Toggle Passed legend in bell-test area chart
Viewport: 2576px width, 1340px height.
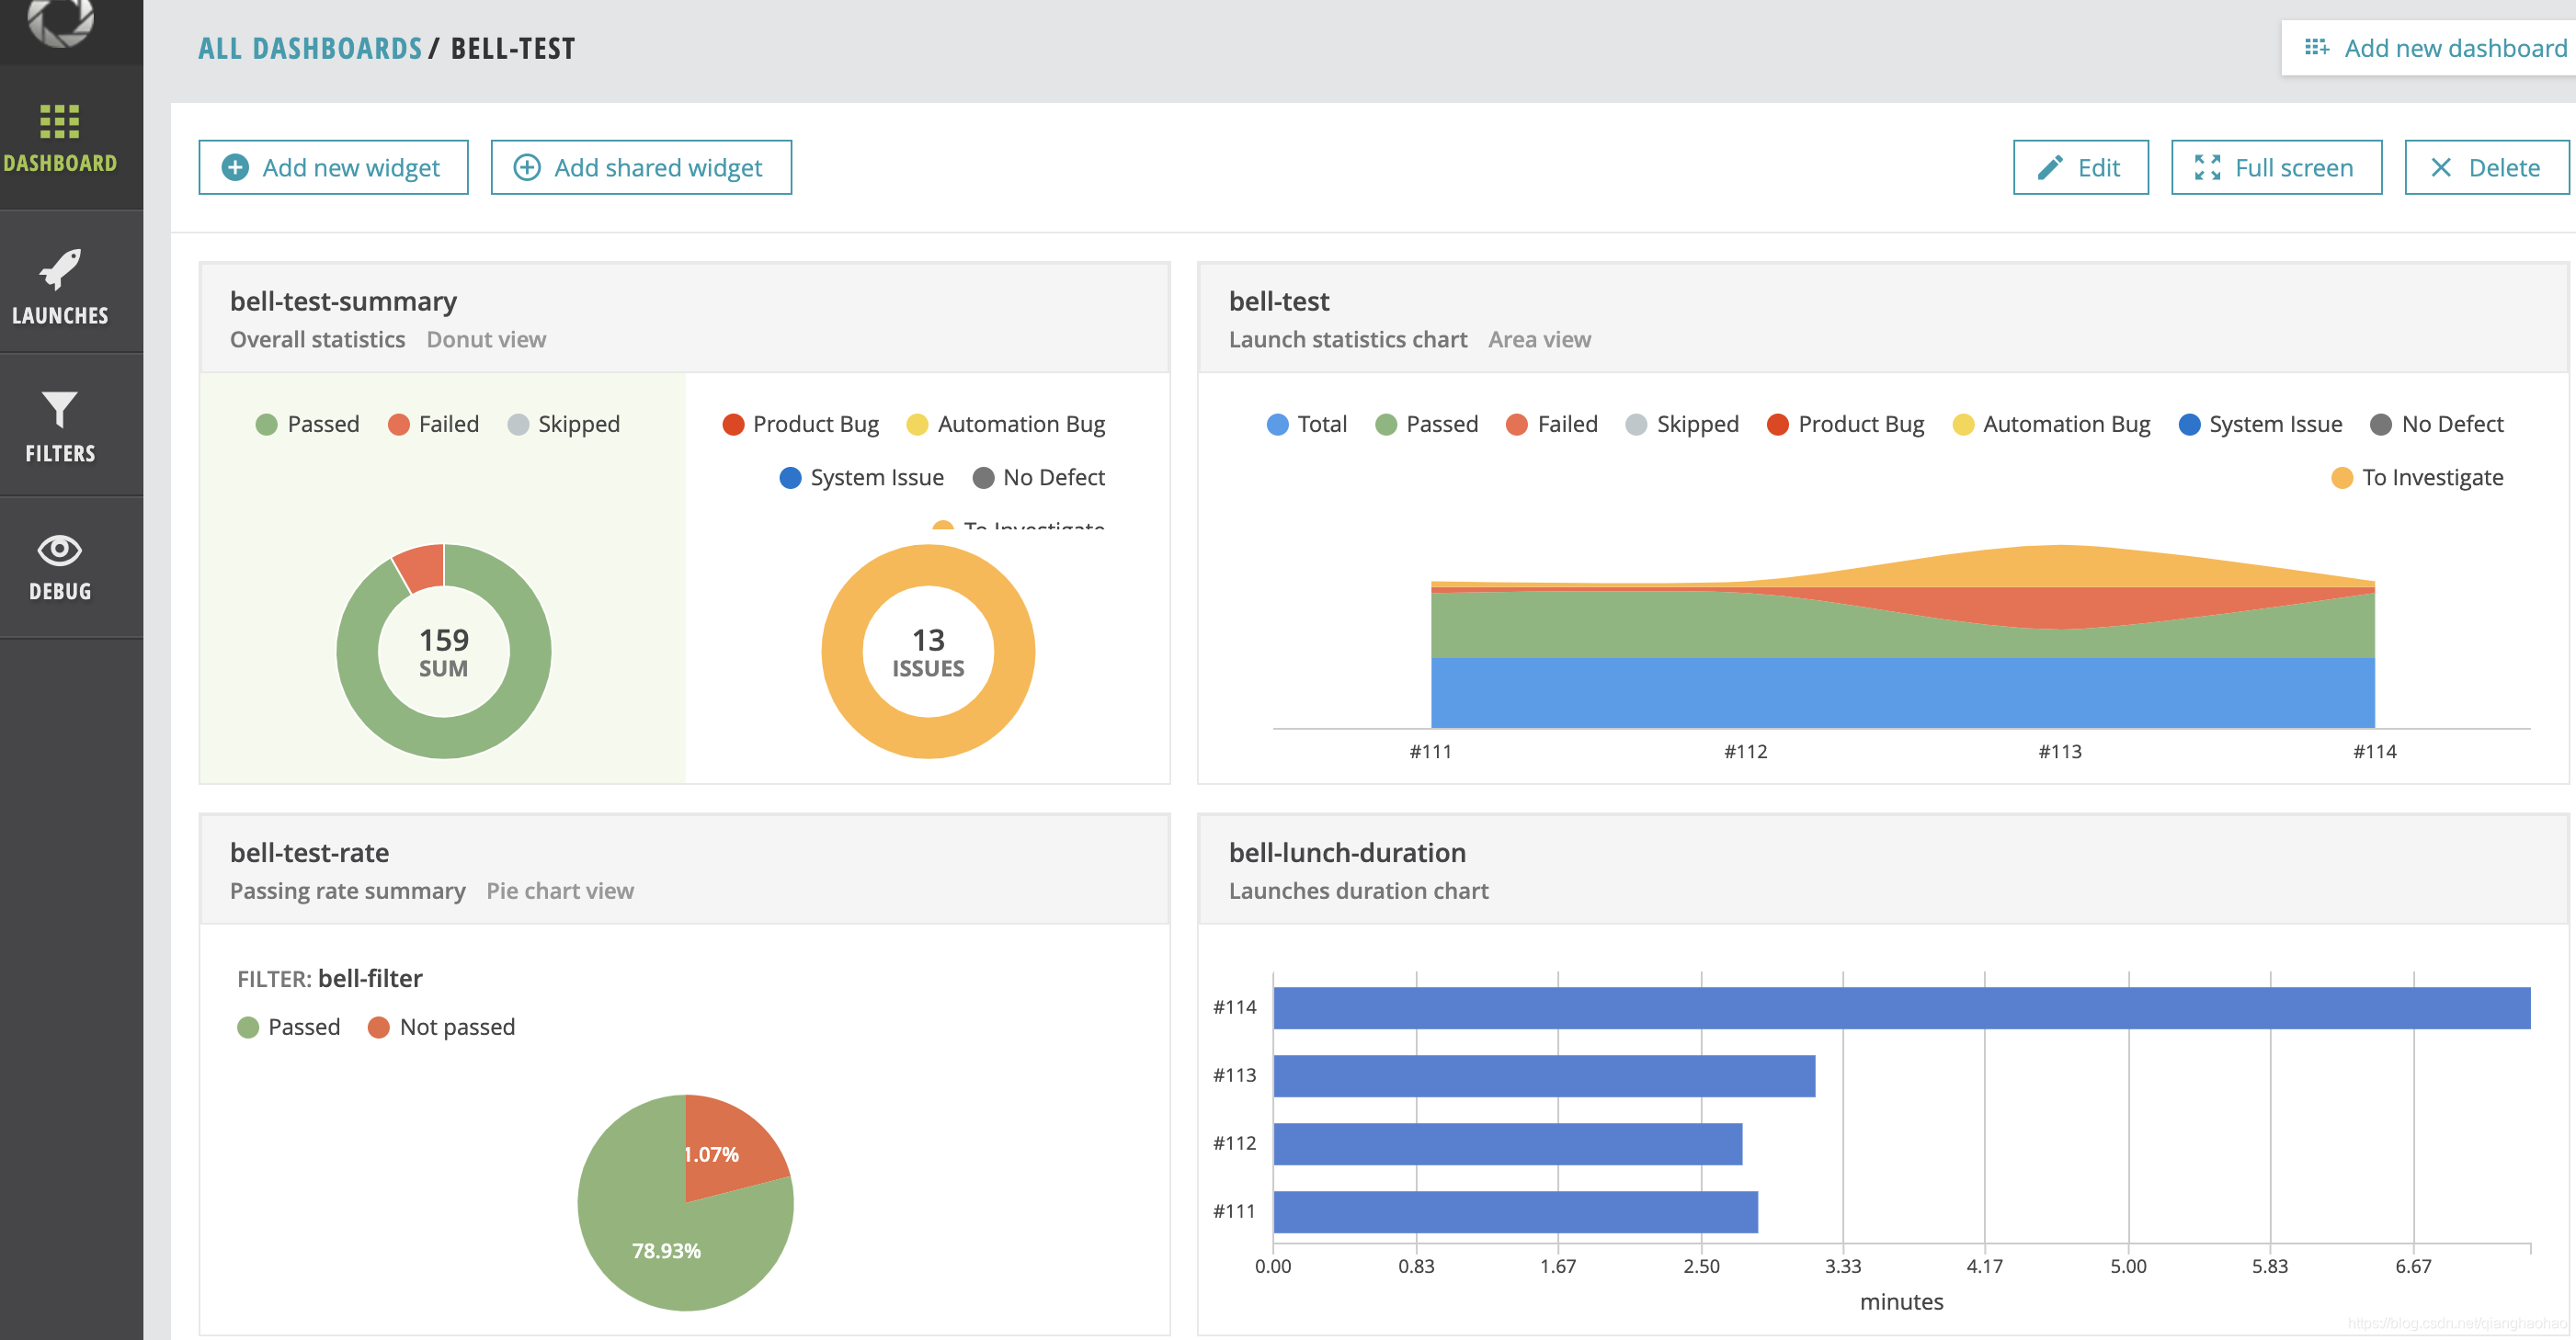pos(1426,424)
